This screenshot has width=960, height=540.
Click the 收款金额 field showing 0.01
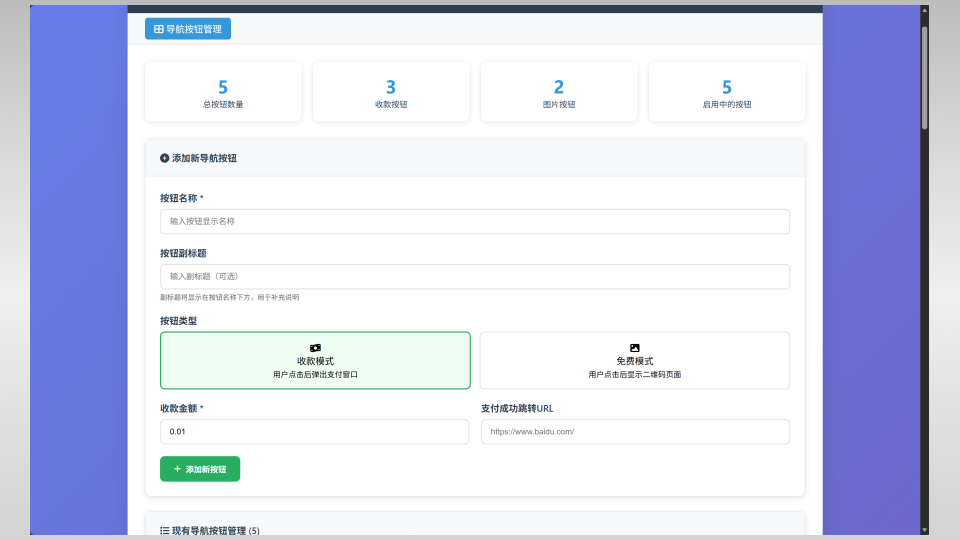pyautogui.click(x=314, y=432)
